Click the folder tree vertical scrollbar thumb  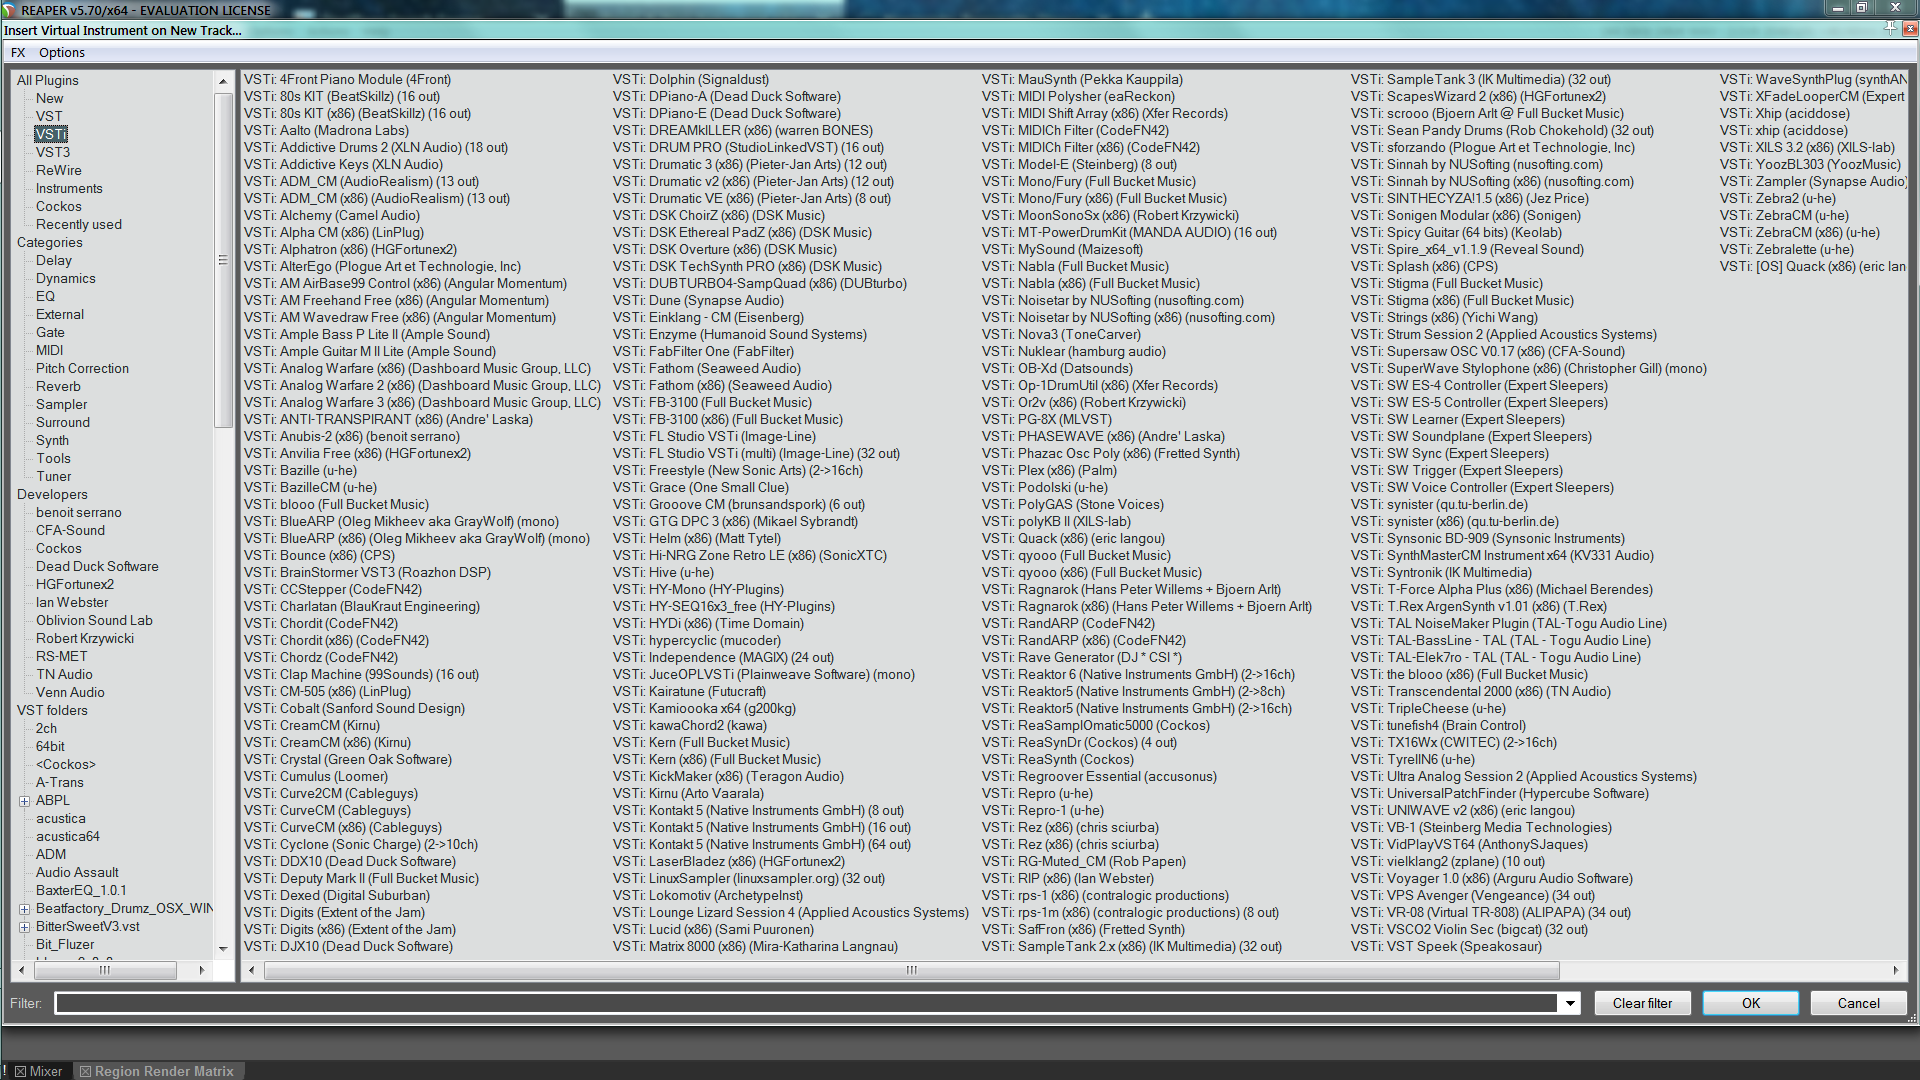pos(223,260)
